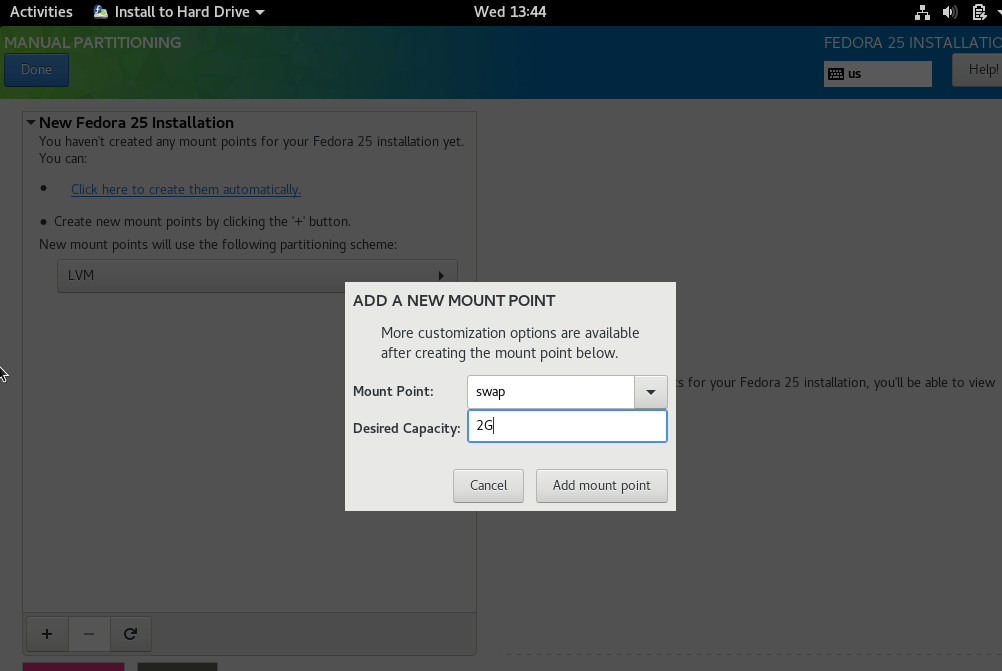The width and height of the screenshot is (1002, 671).
Task: Open the Mount Point dropdown arrow
Action: tap(651, 392)
